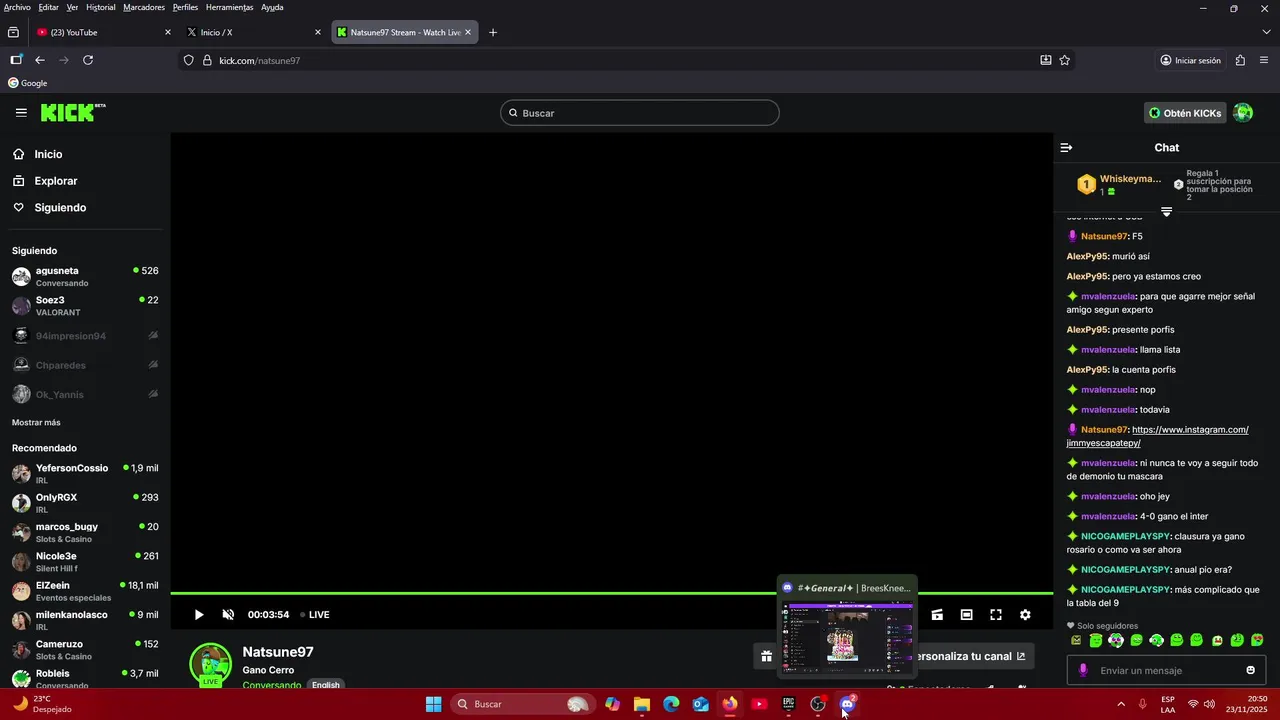The width and height of the screenshot is (1280, 720).
Task: Open Nicole3e Silent Hill f channel
Action: (85, 561)
